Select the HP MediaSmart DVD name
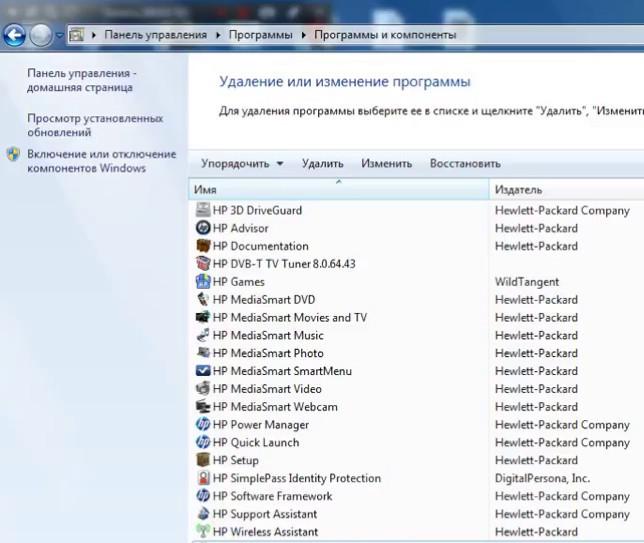Image resolution: width=644 pixels, height=543 pixels. [x=264, y=299]
